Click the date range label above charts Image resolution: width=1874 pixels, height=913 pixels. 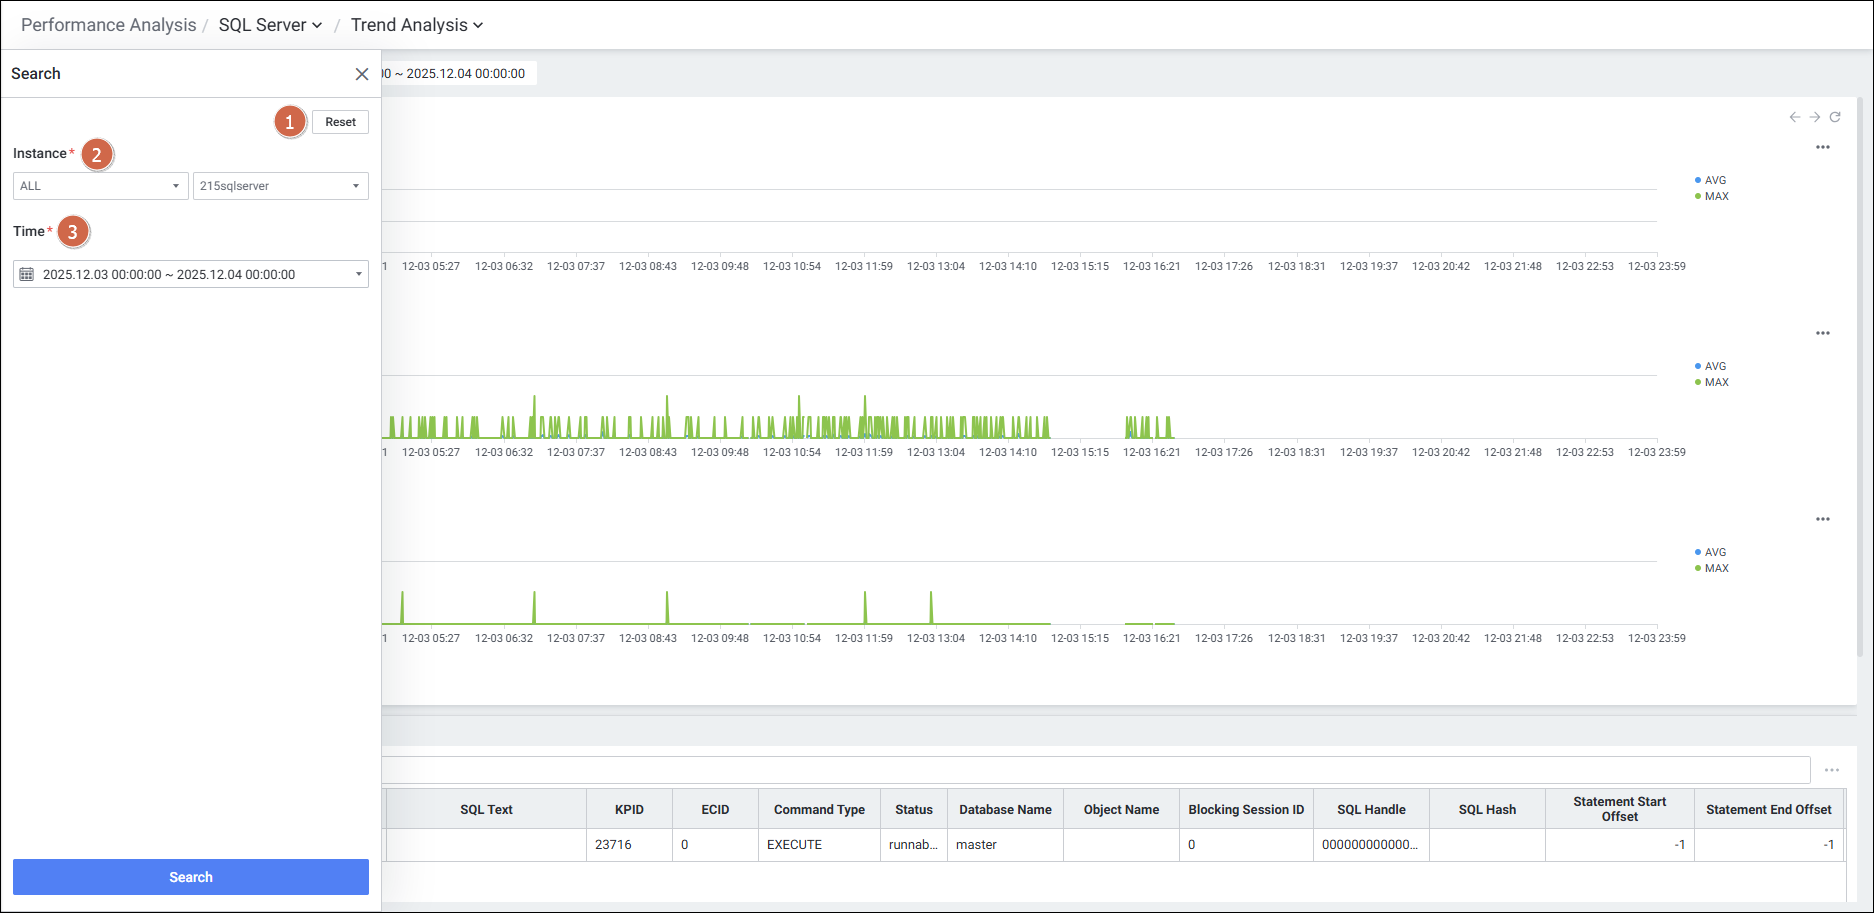point(459,73)
